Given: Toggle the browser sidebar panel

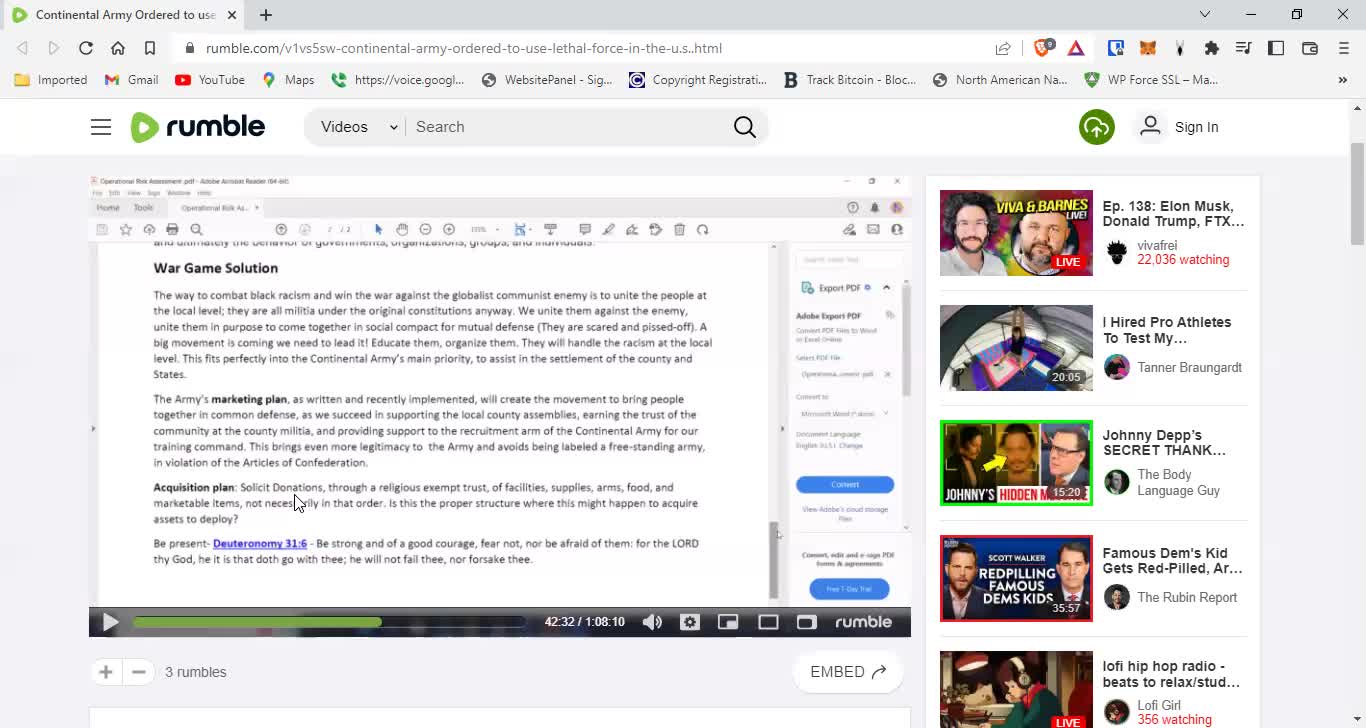Looking at the screenshot, I should click(x=1276, y=48).
